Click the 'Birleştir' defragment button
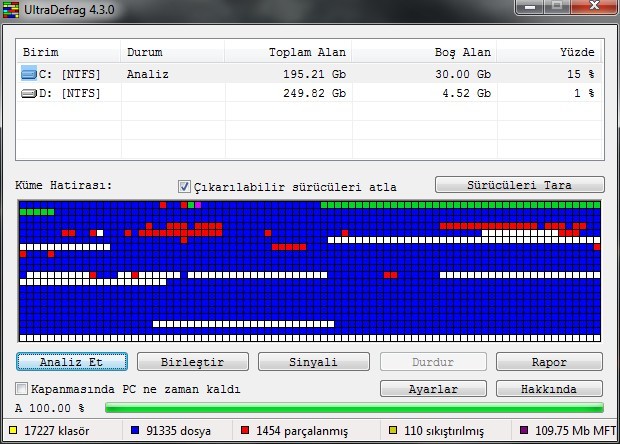 pos(193,361)
